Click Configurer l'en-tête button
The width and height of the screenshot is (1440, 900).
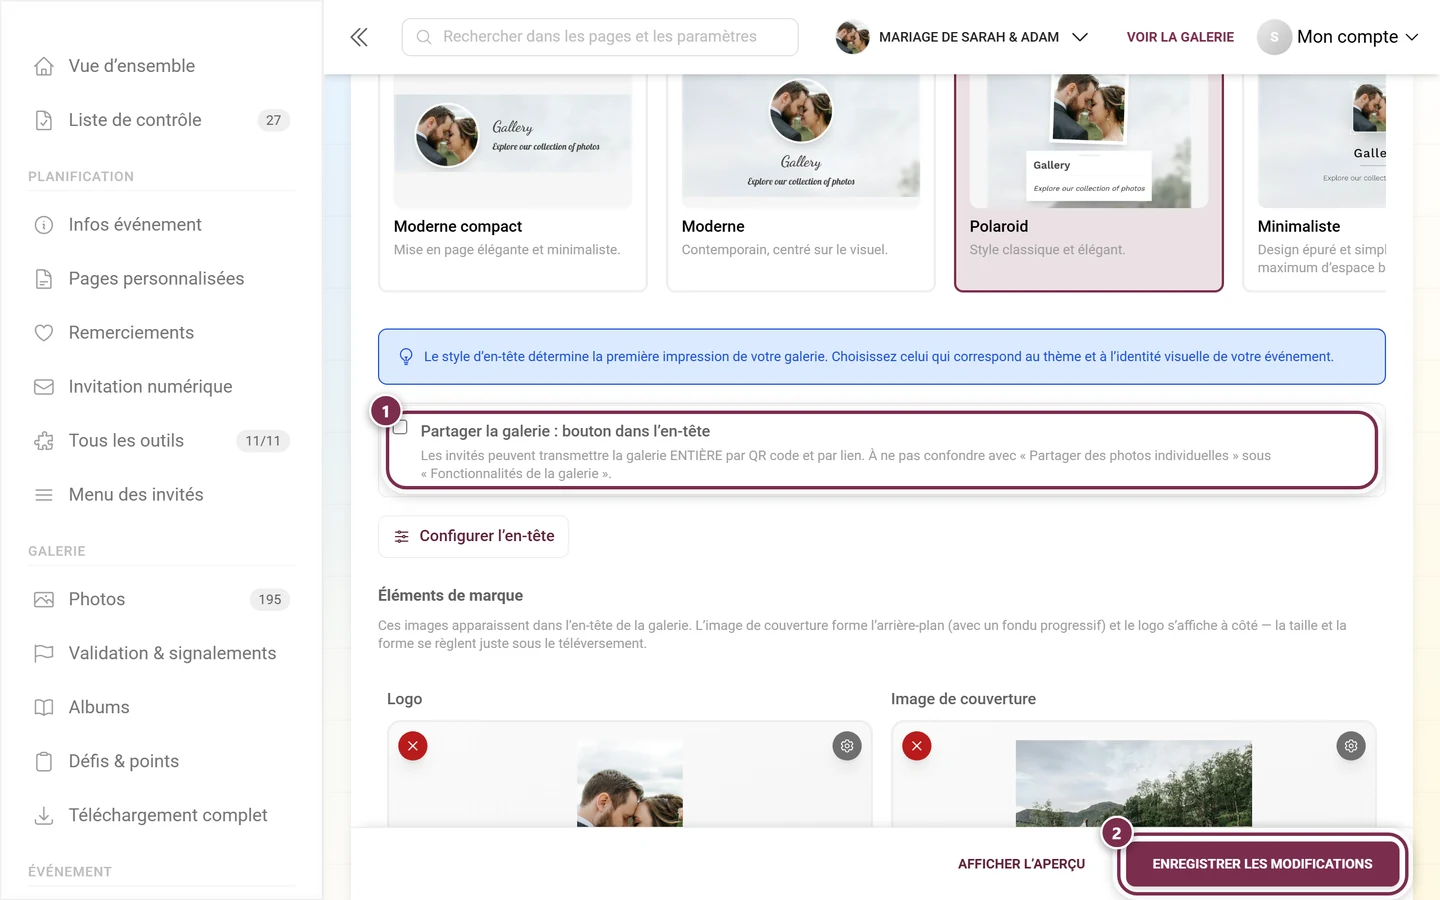click(x=473, y=536)
